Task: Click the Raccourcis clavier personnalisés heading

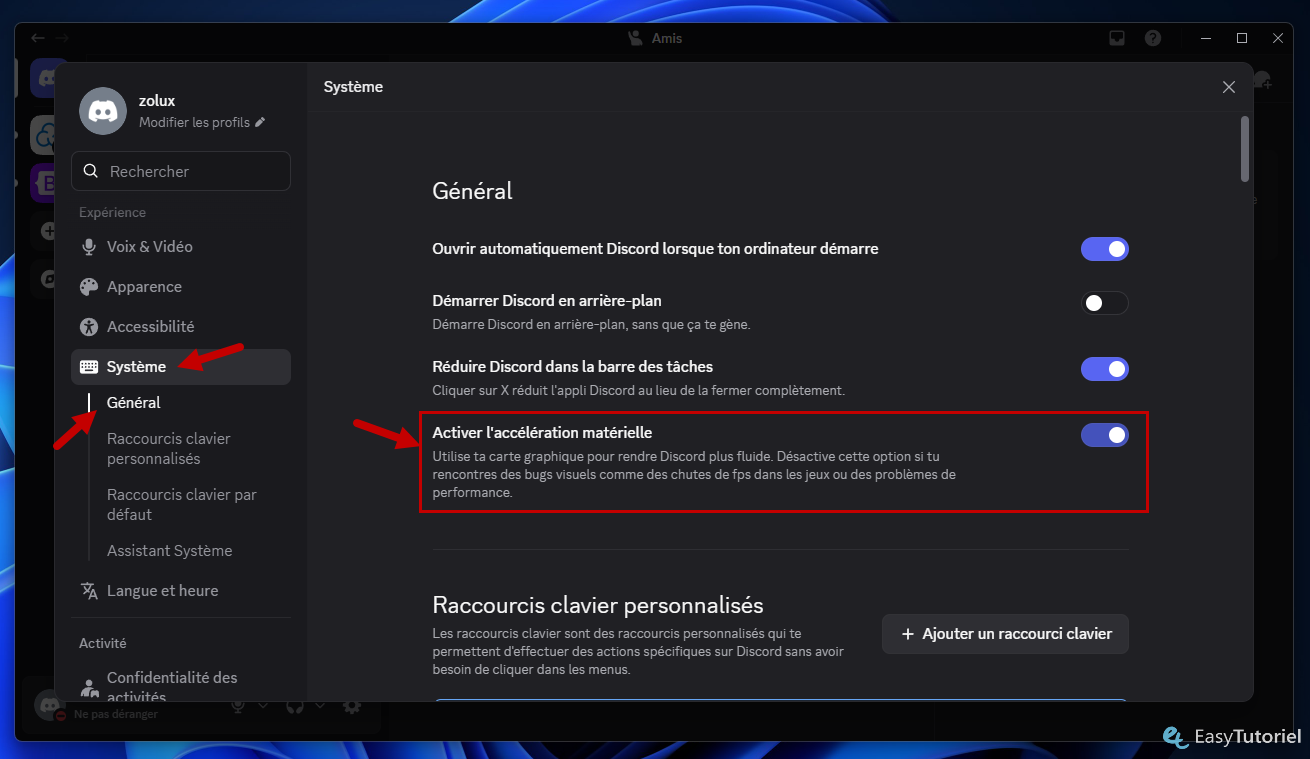Action: (x=598, y=605)
